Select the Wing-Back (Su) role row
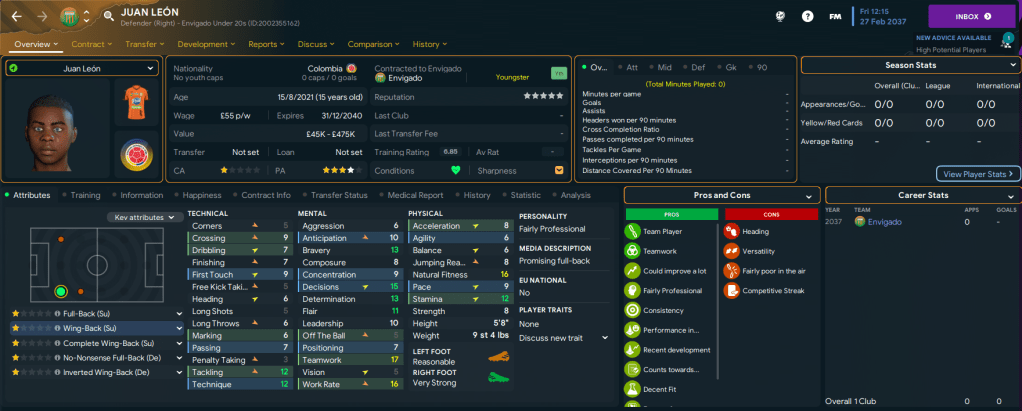This screenshot has width=1022, height=411. (96, 327)
